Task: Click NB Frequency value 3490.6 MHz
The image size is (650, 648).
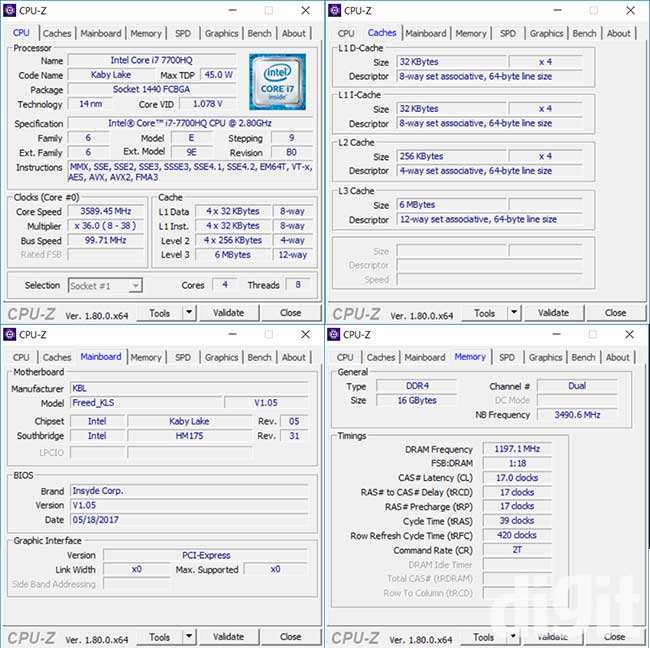Action: point(577,415)
